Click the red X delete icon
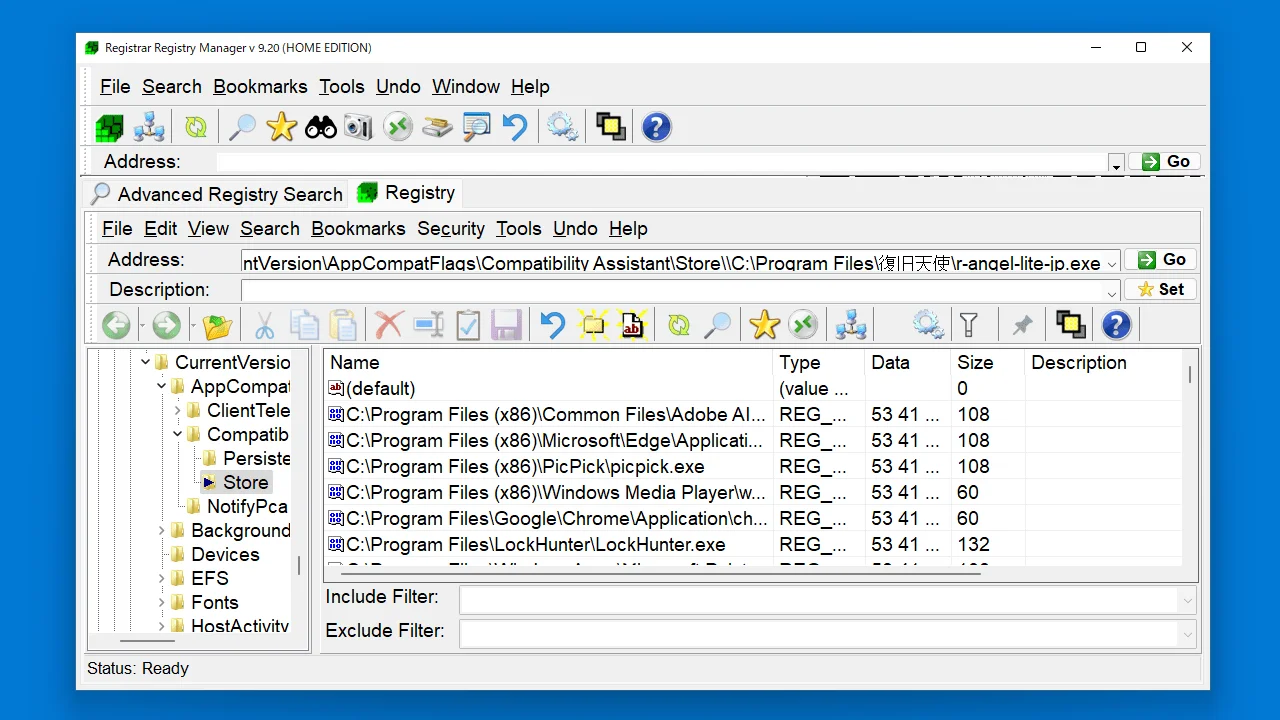Screen dimensions: 1280x720 [x=388, y=325]
